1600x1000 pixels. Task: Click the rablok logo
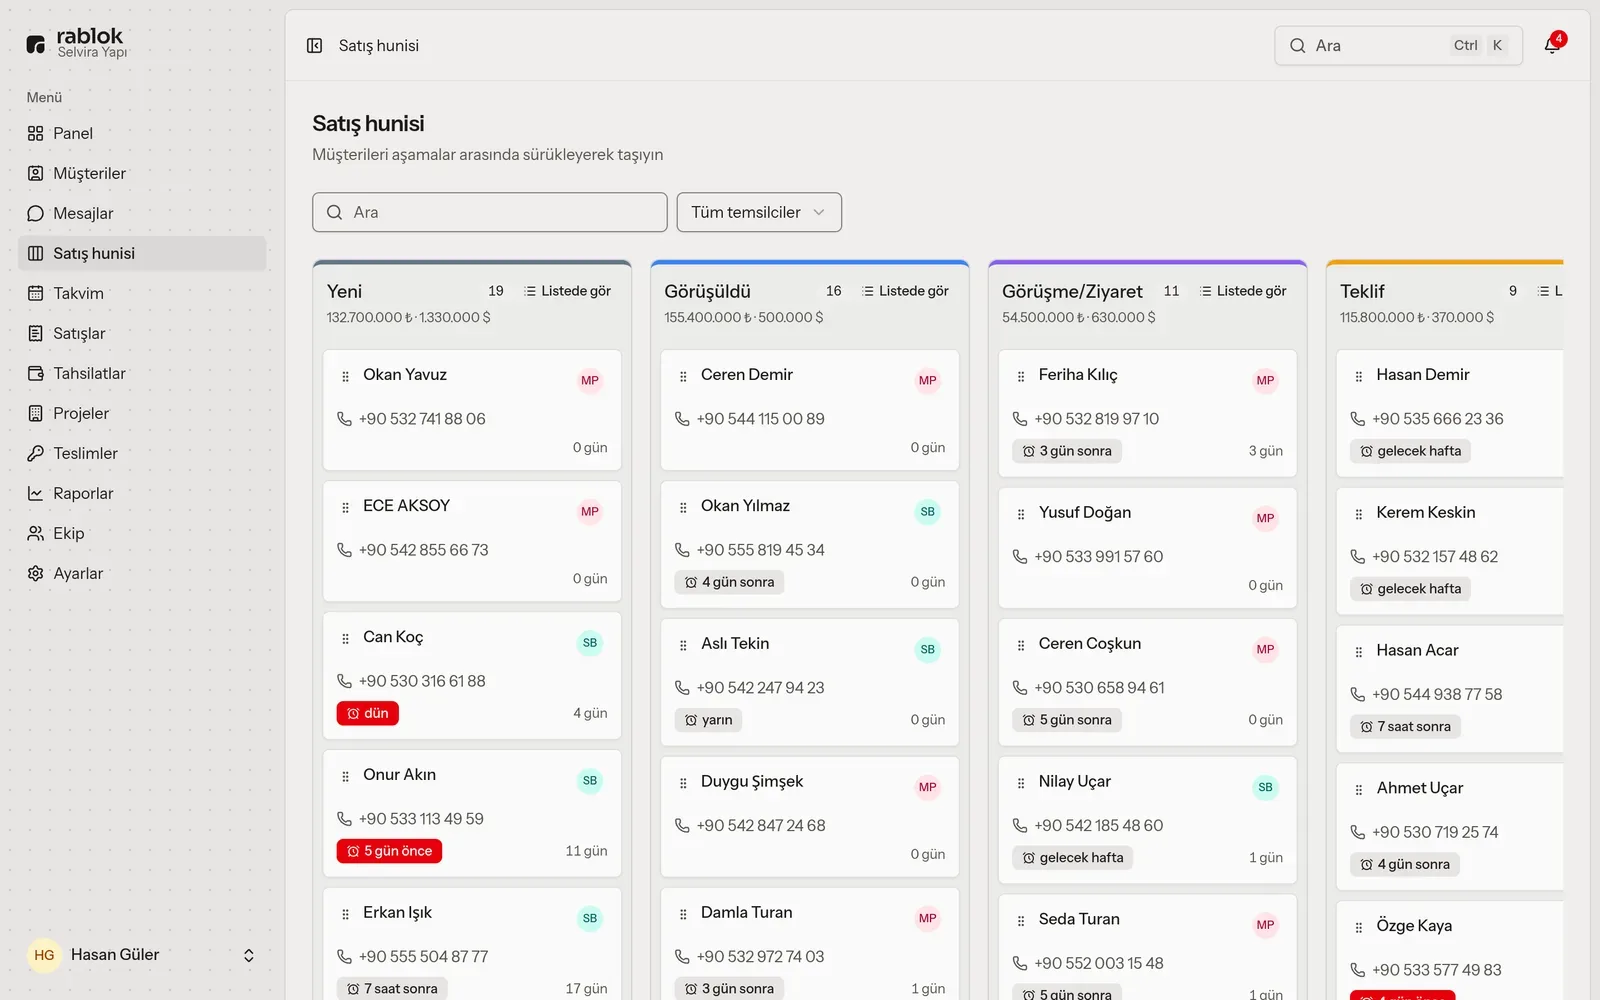76,43
